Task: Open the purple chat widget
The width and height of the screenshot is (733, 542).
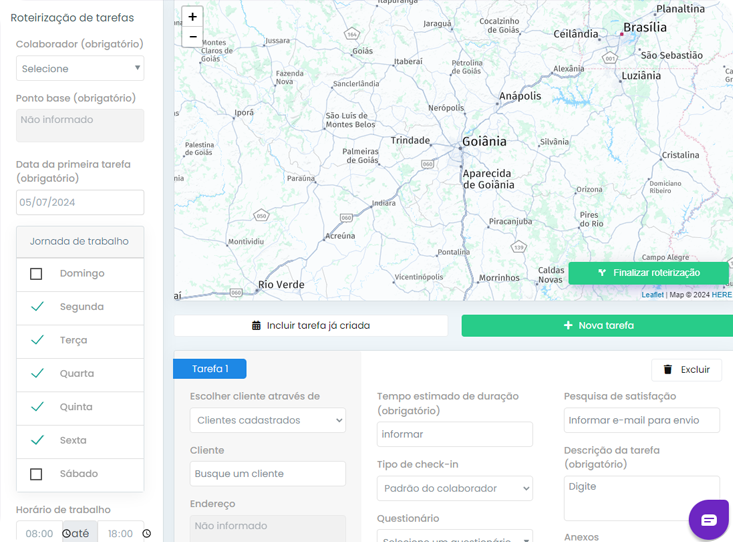Action: (x=709, y=519)
